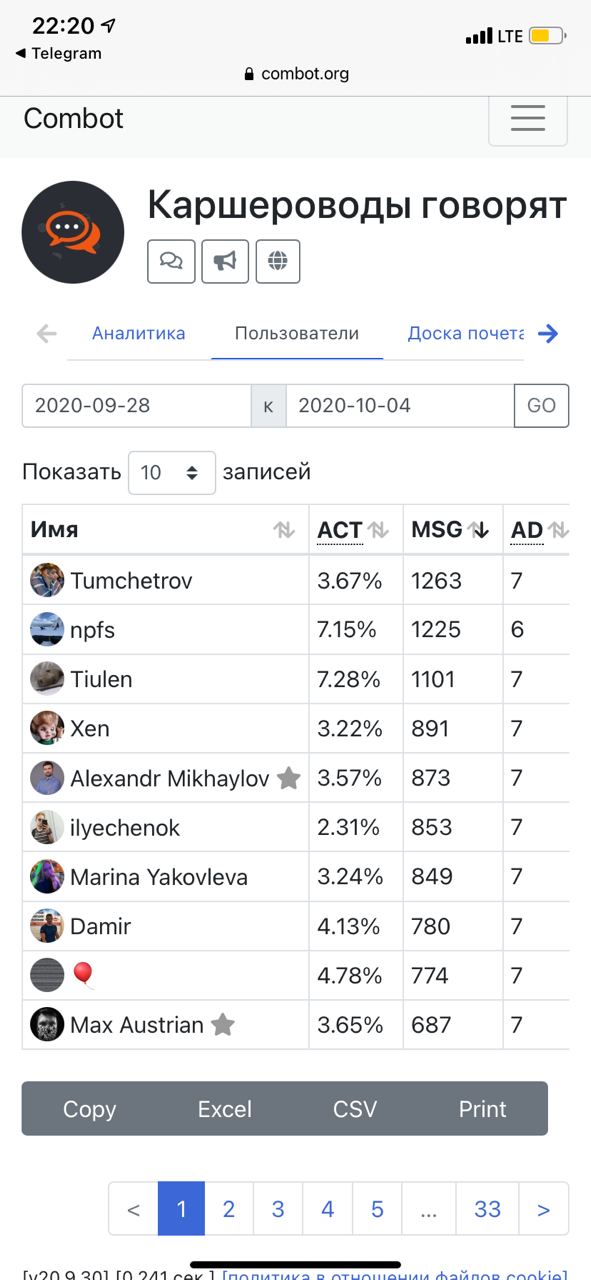The height and width of the screenshot is (1280, 591).
Task: Go to page 33 in pagination
Action: click(487, 1209)
